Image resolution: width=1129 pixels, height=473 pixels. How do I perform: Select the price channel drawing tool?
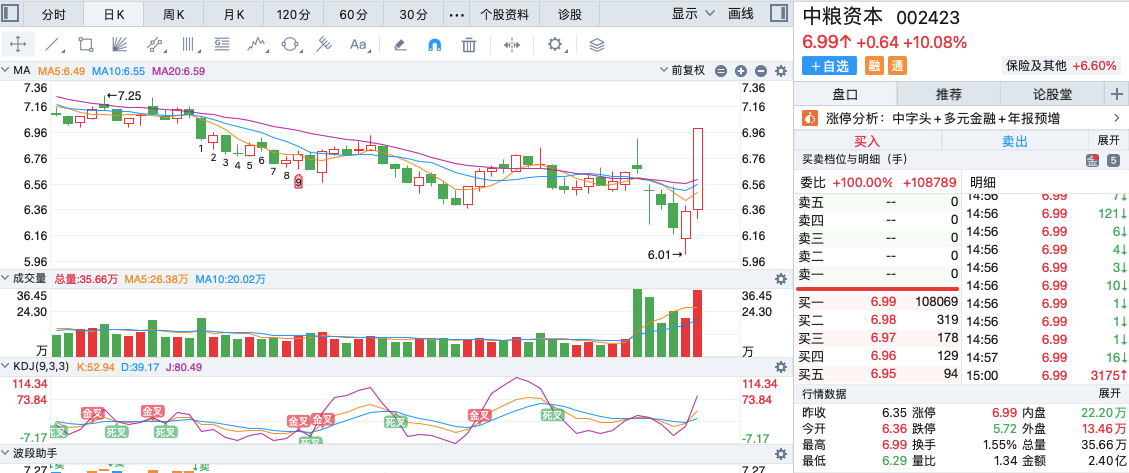pos(155,45)
